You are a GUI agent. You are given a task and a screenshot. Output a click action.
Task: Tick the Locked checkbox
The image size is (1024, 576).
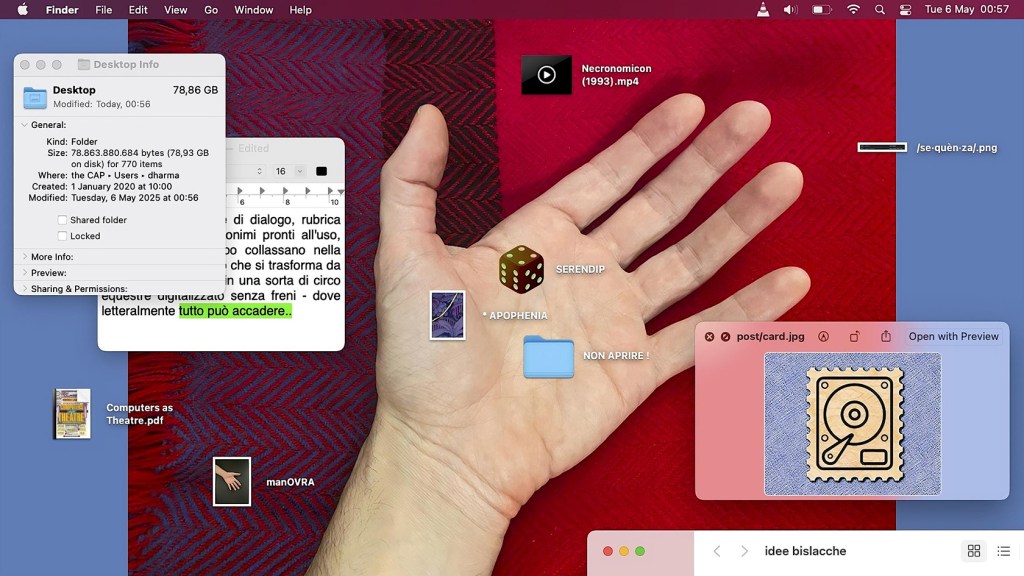click(x=63, y=236)
